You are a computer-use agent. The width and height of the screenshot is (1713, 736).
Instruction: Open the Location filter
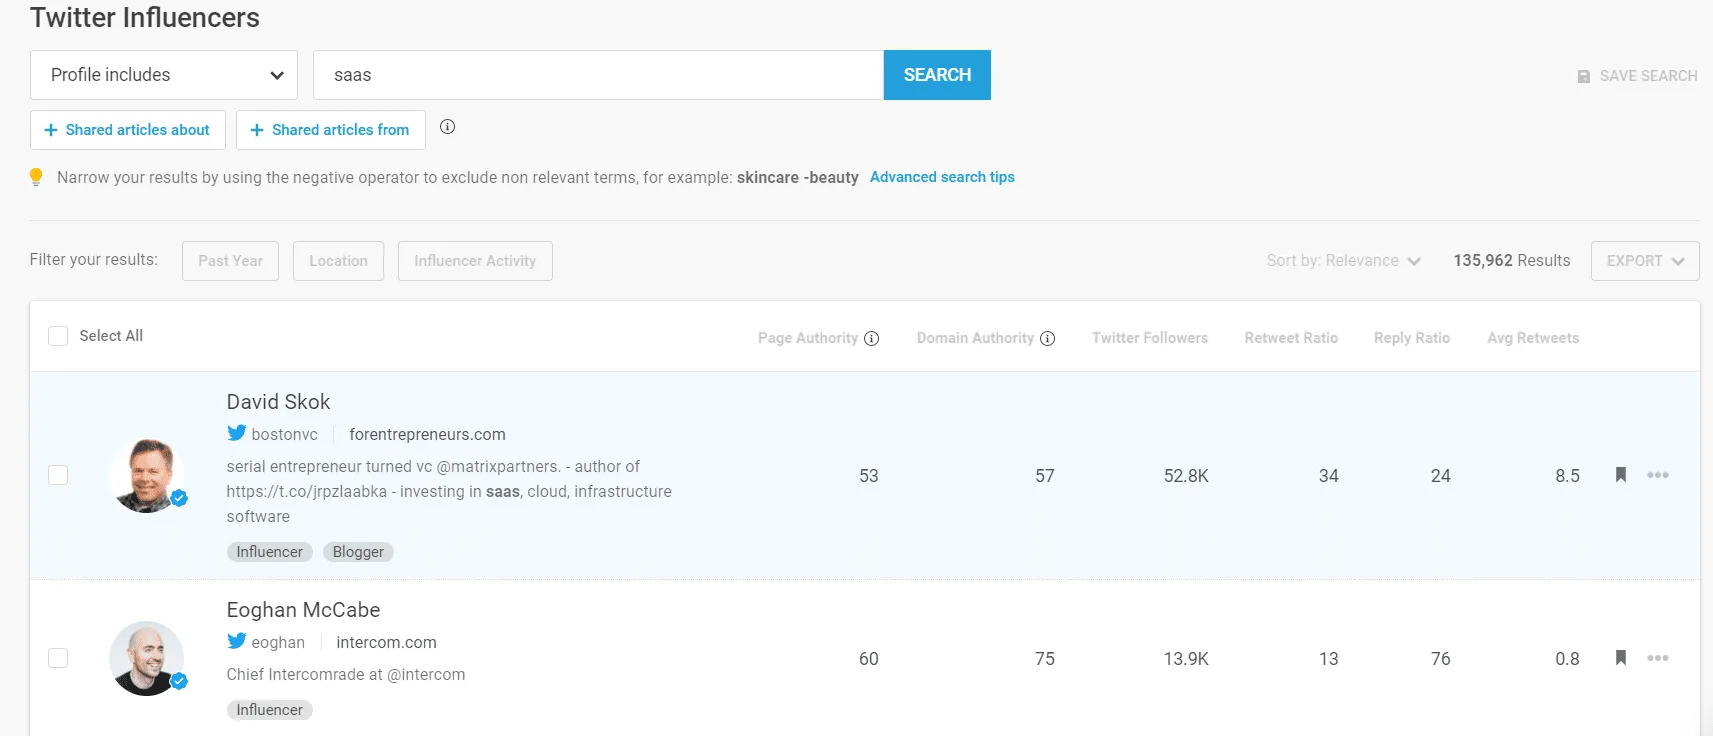pos(338,261)
